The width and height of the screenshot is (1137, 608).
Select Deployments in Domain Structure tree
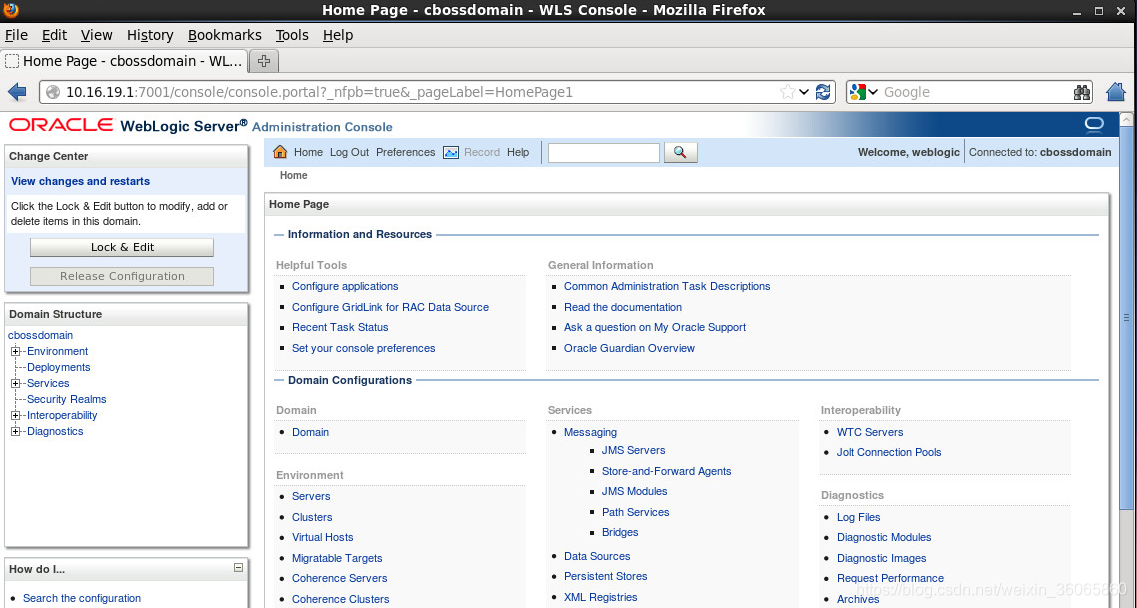click(x=59, y=367)
